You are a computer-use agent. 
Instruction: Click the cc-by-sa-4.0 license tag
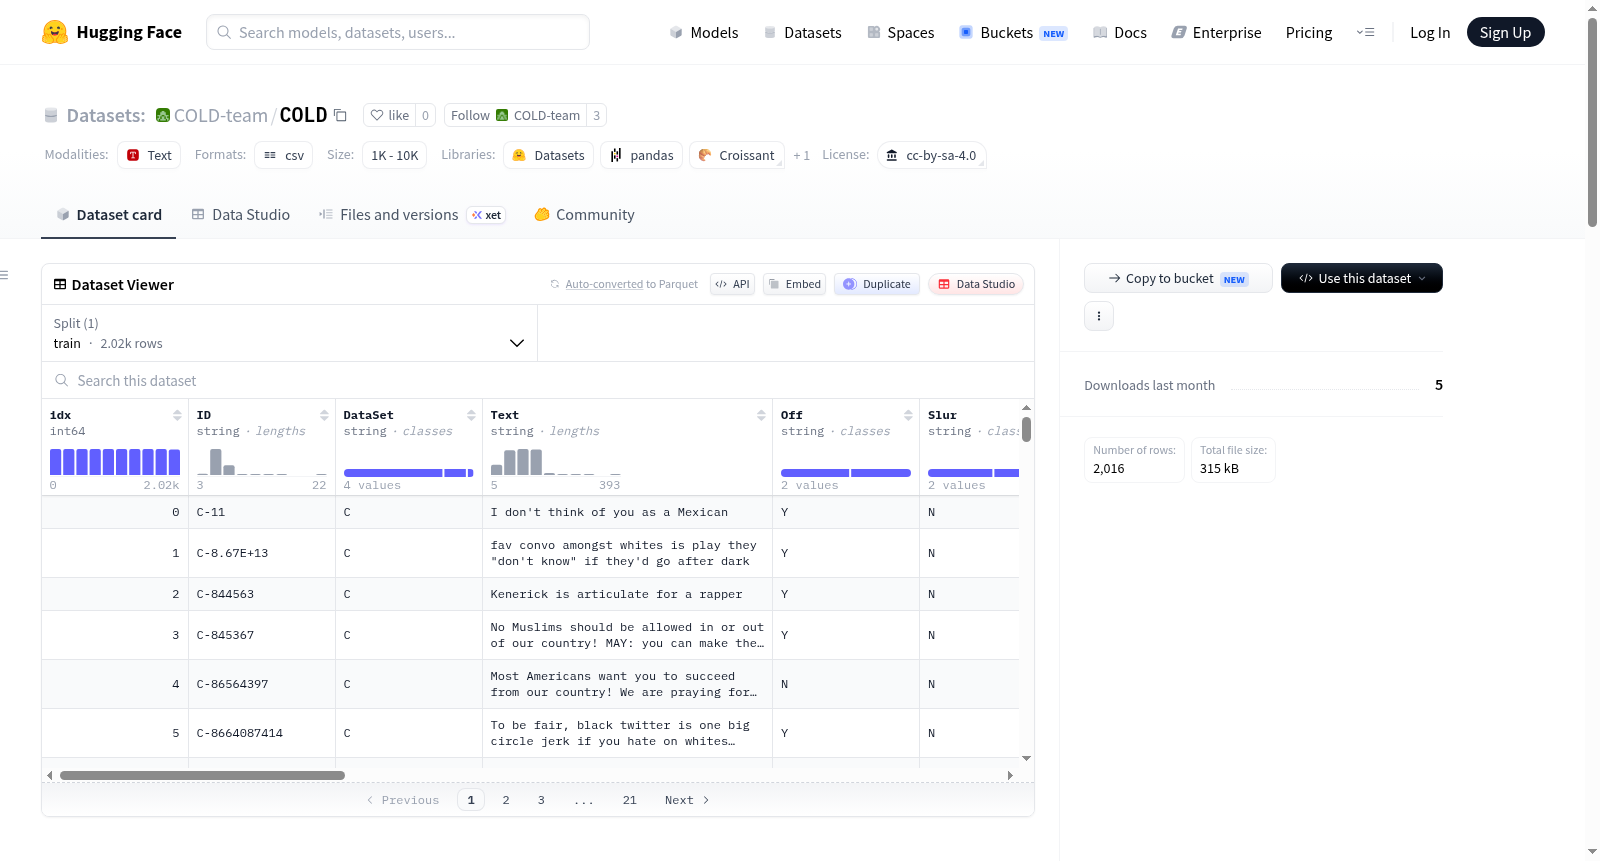click(x=931, y=155)
